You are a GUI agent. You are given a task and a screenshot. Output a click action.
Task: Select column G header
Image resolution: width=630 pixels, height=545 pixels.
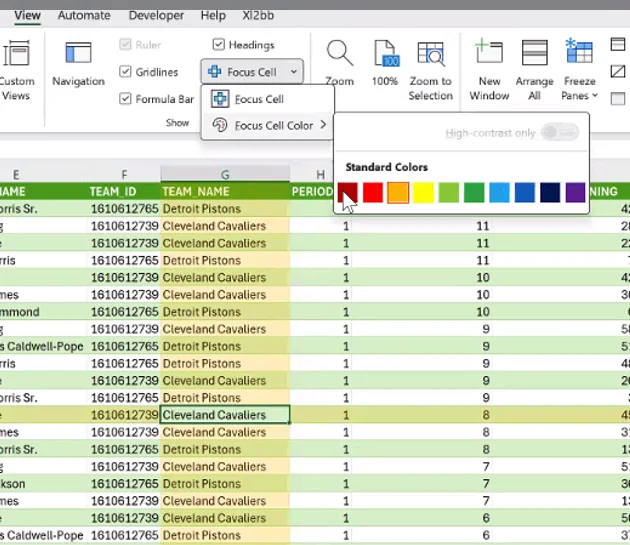tap(225, 174)
